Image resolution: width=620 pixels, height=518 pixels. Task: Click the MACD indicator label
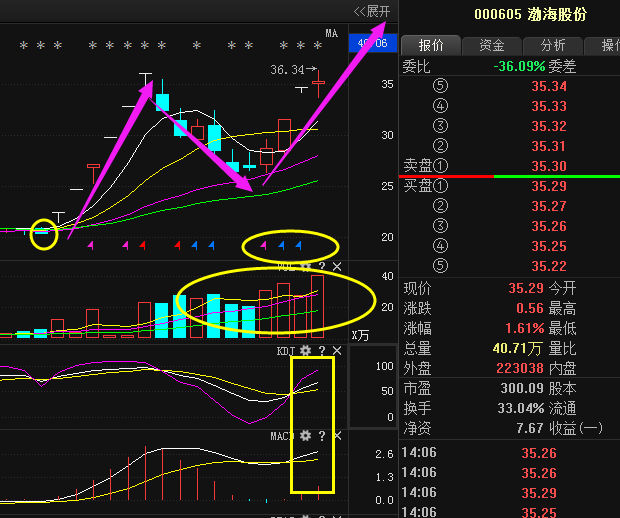[282, 436]
